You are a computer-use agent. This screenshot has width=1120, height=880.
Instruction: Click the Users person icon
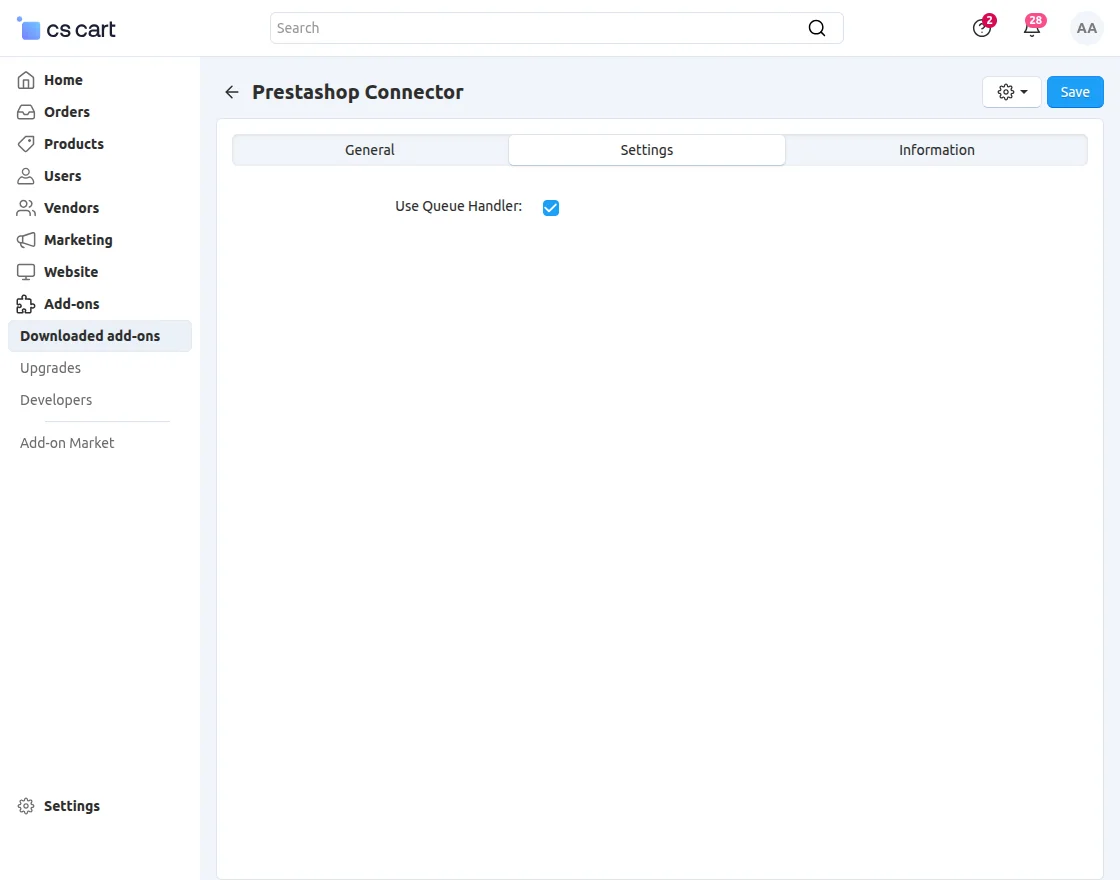24,175
